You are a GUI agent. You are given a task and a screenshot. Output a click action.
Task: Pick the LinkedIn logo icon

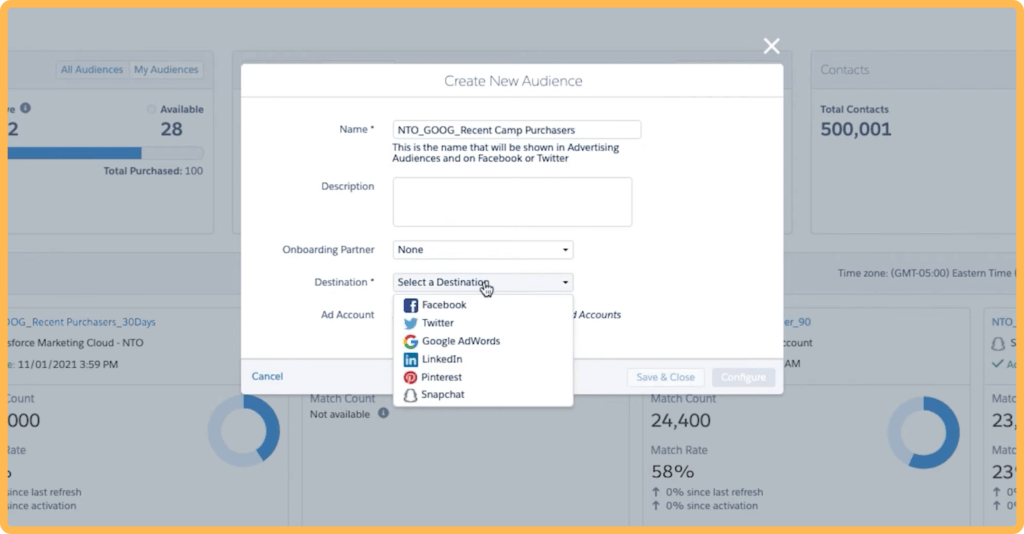[x=410, y=360]
